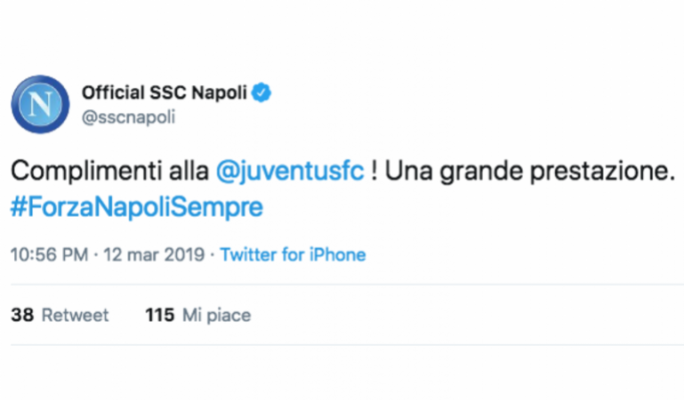Click the phrase Una grande prestazione
Viewport: 684px width, 400px height.
coord(530,171)
